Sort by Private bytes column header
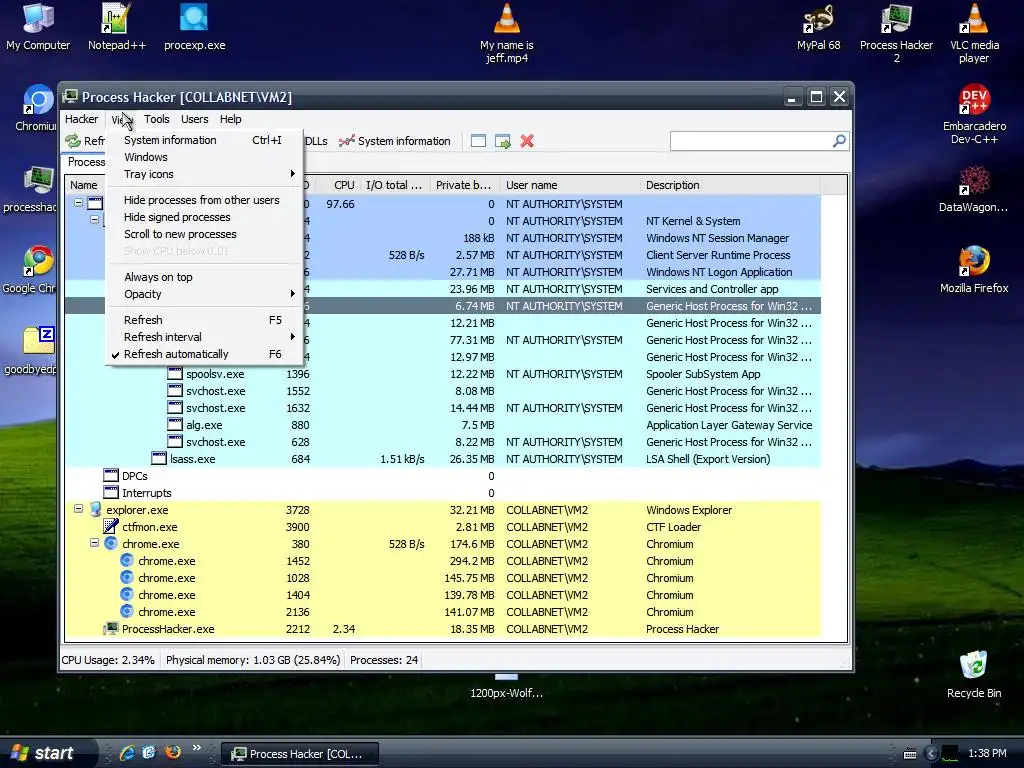 pyautogui.click(x=464, y=185)
